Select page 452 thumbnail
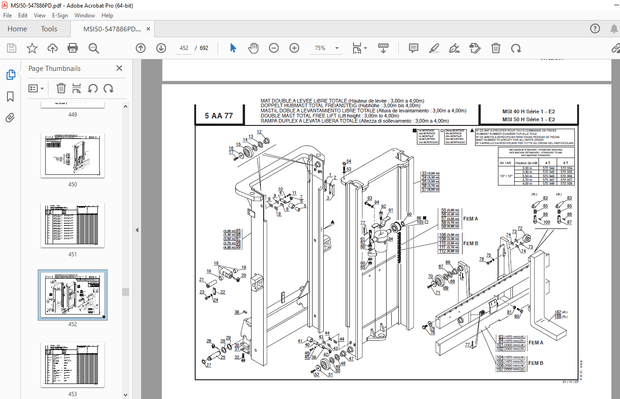 [72, 295]
